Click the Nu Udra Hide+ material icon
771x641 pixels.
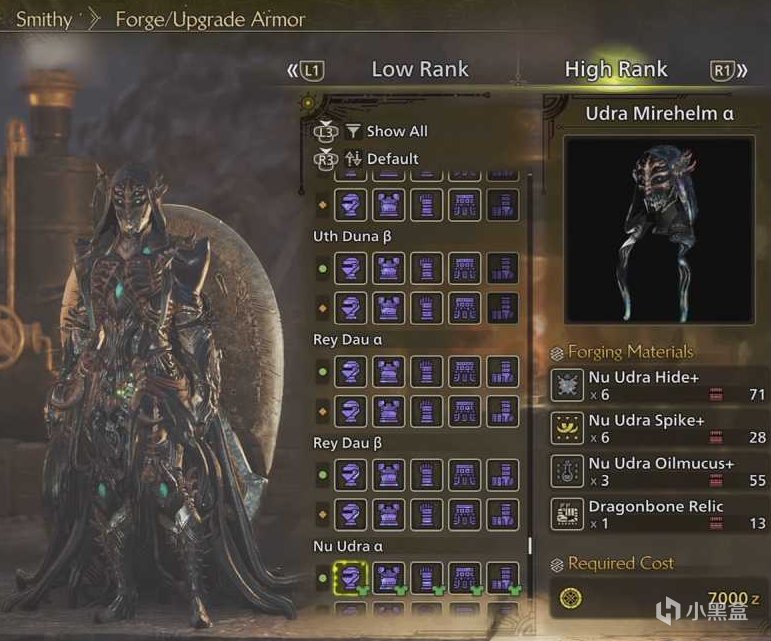tap(567, 385)
